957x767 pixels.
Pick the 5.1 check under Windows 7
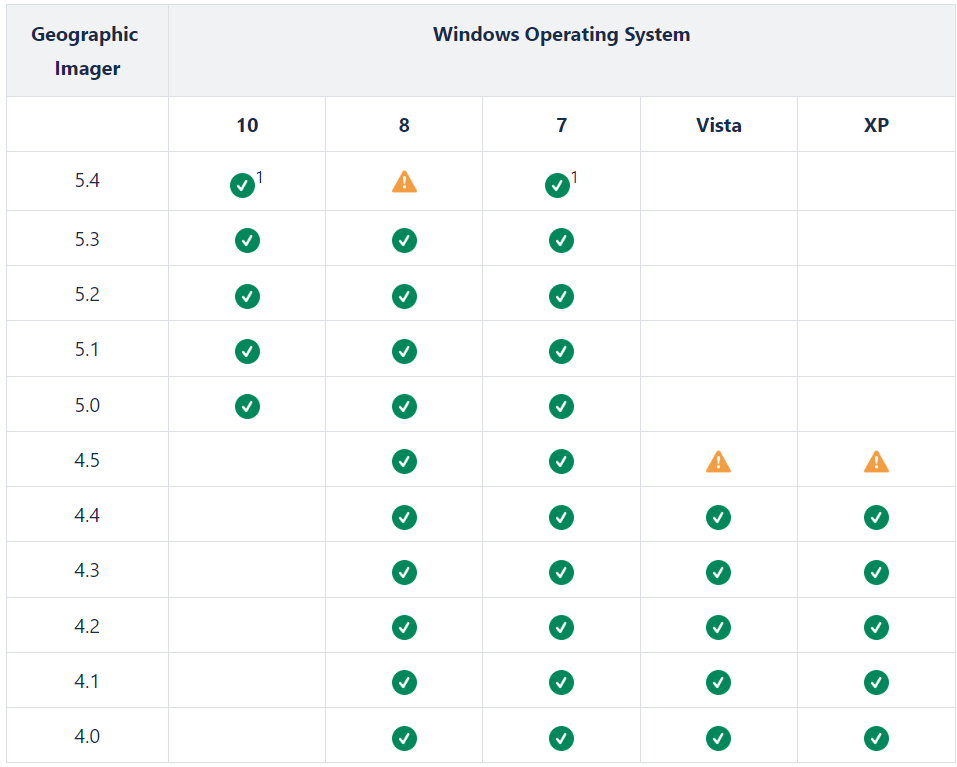coord(561,351)
